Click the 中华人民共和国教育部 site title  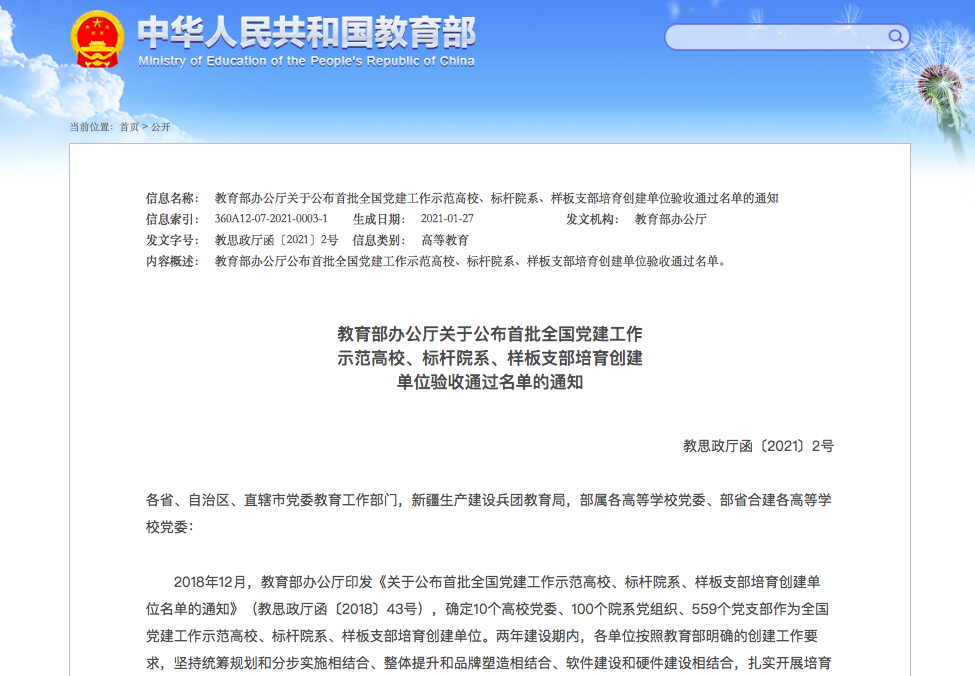pos(306,32)
